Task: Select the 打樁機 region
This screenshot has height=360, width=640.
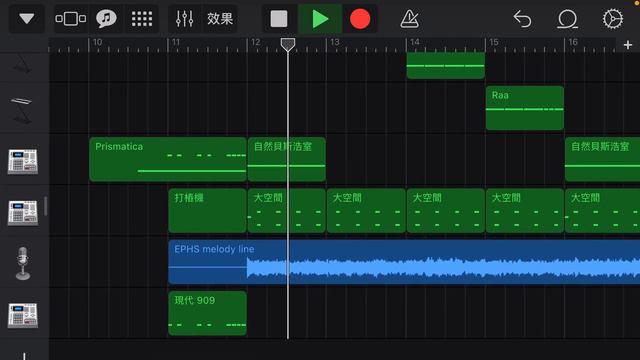Action: tap(207, 211)
